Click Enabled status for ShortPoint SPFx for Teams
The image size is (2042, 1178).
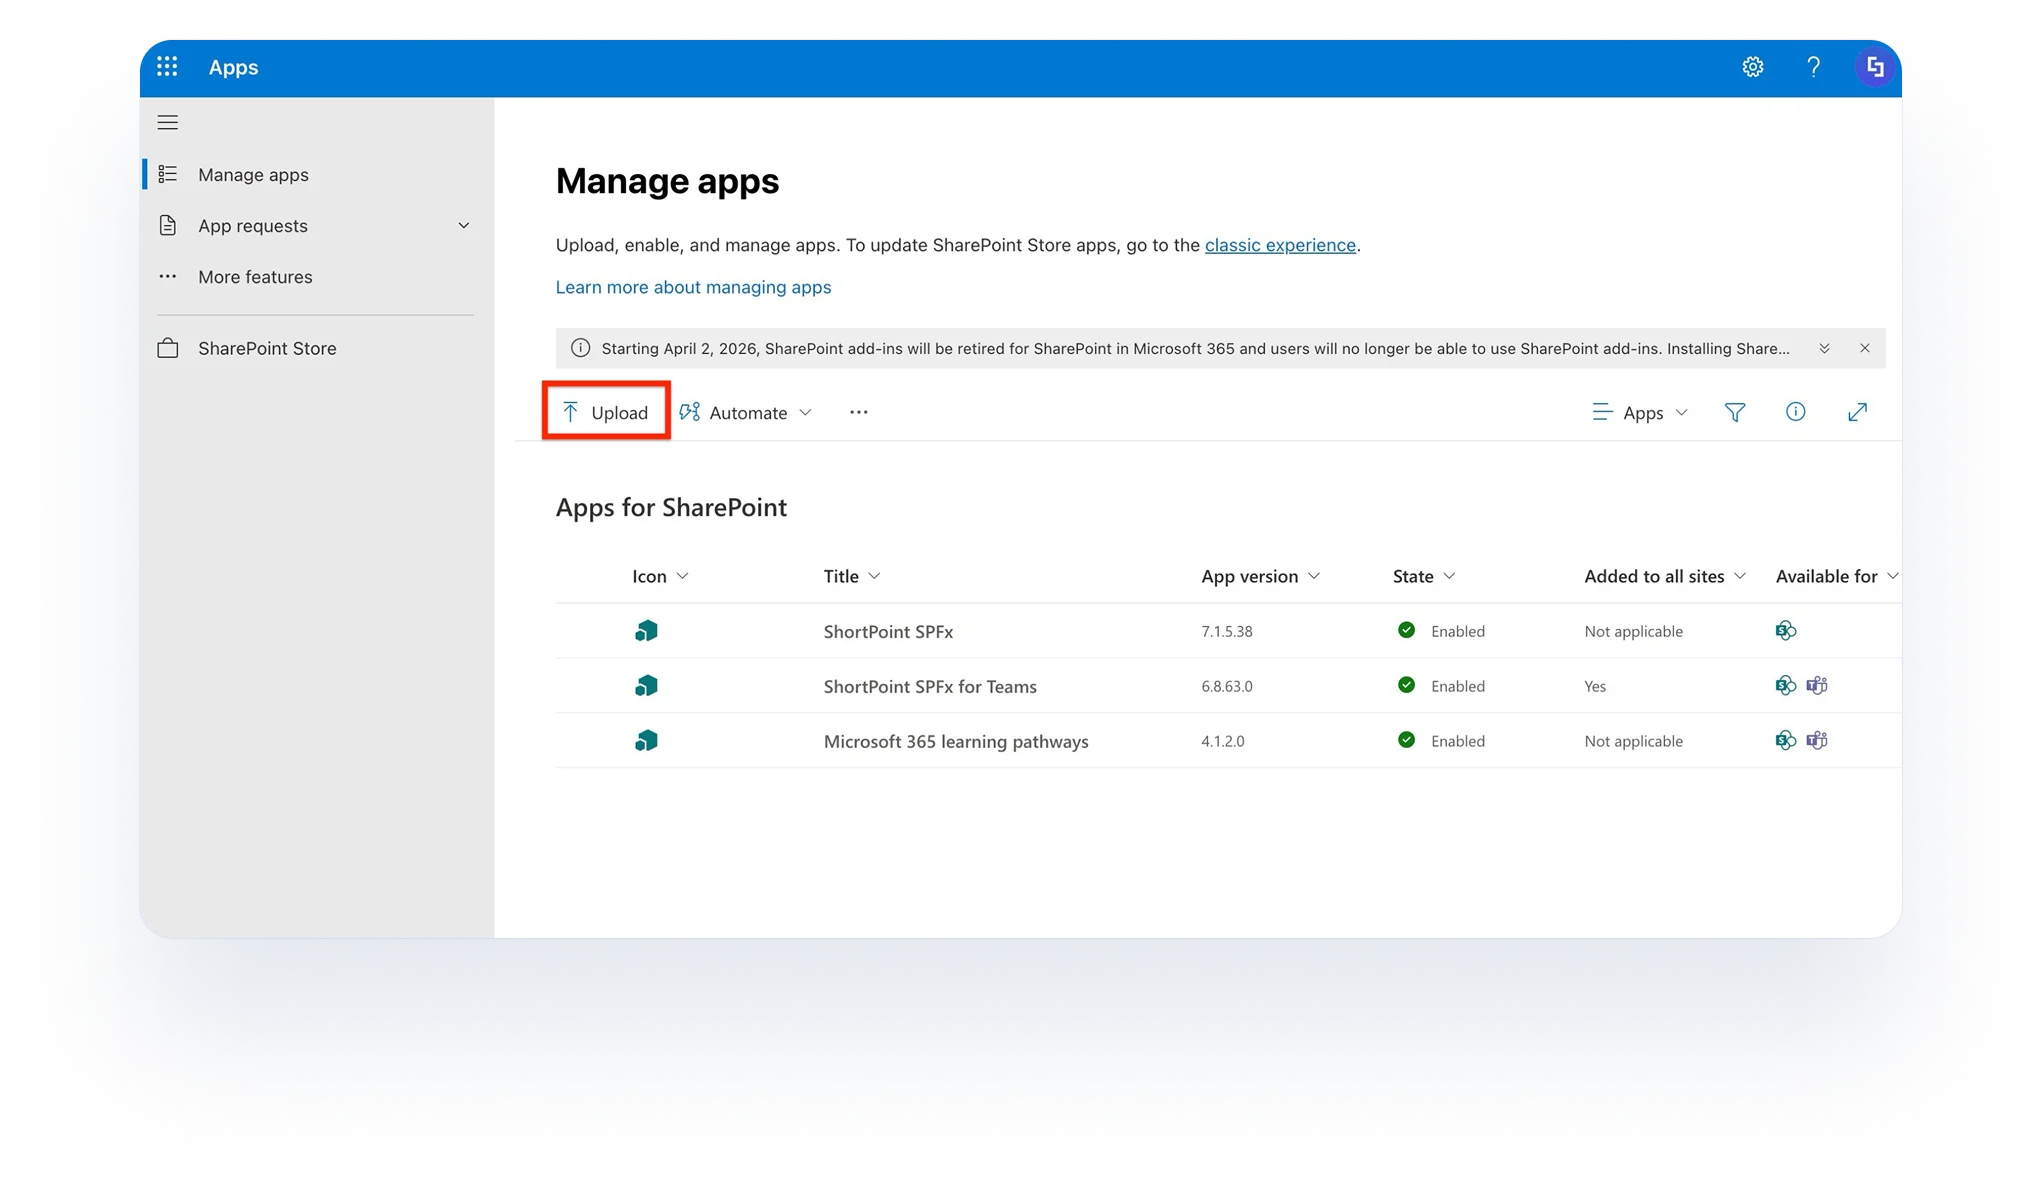click(x=1441, y=686)
